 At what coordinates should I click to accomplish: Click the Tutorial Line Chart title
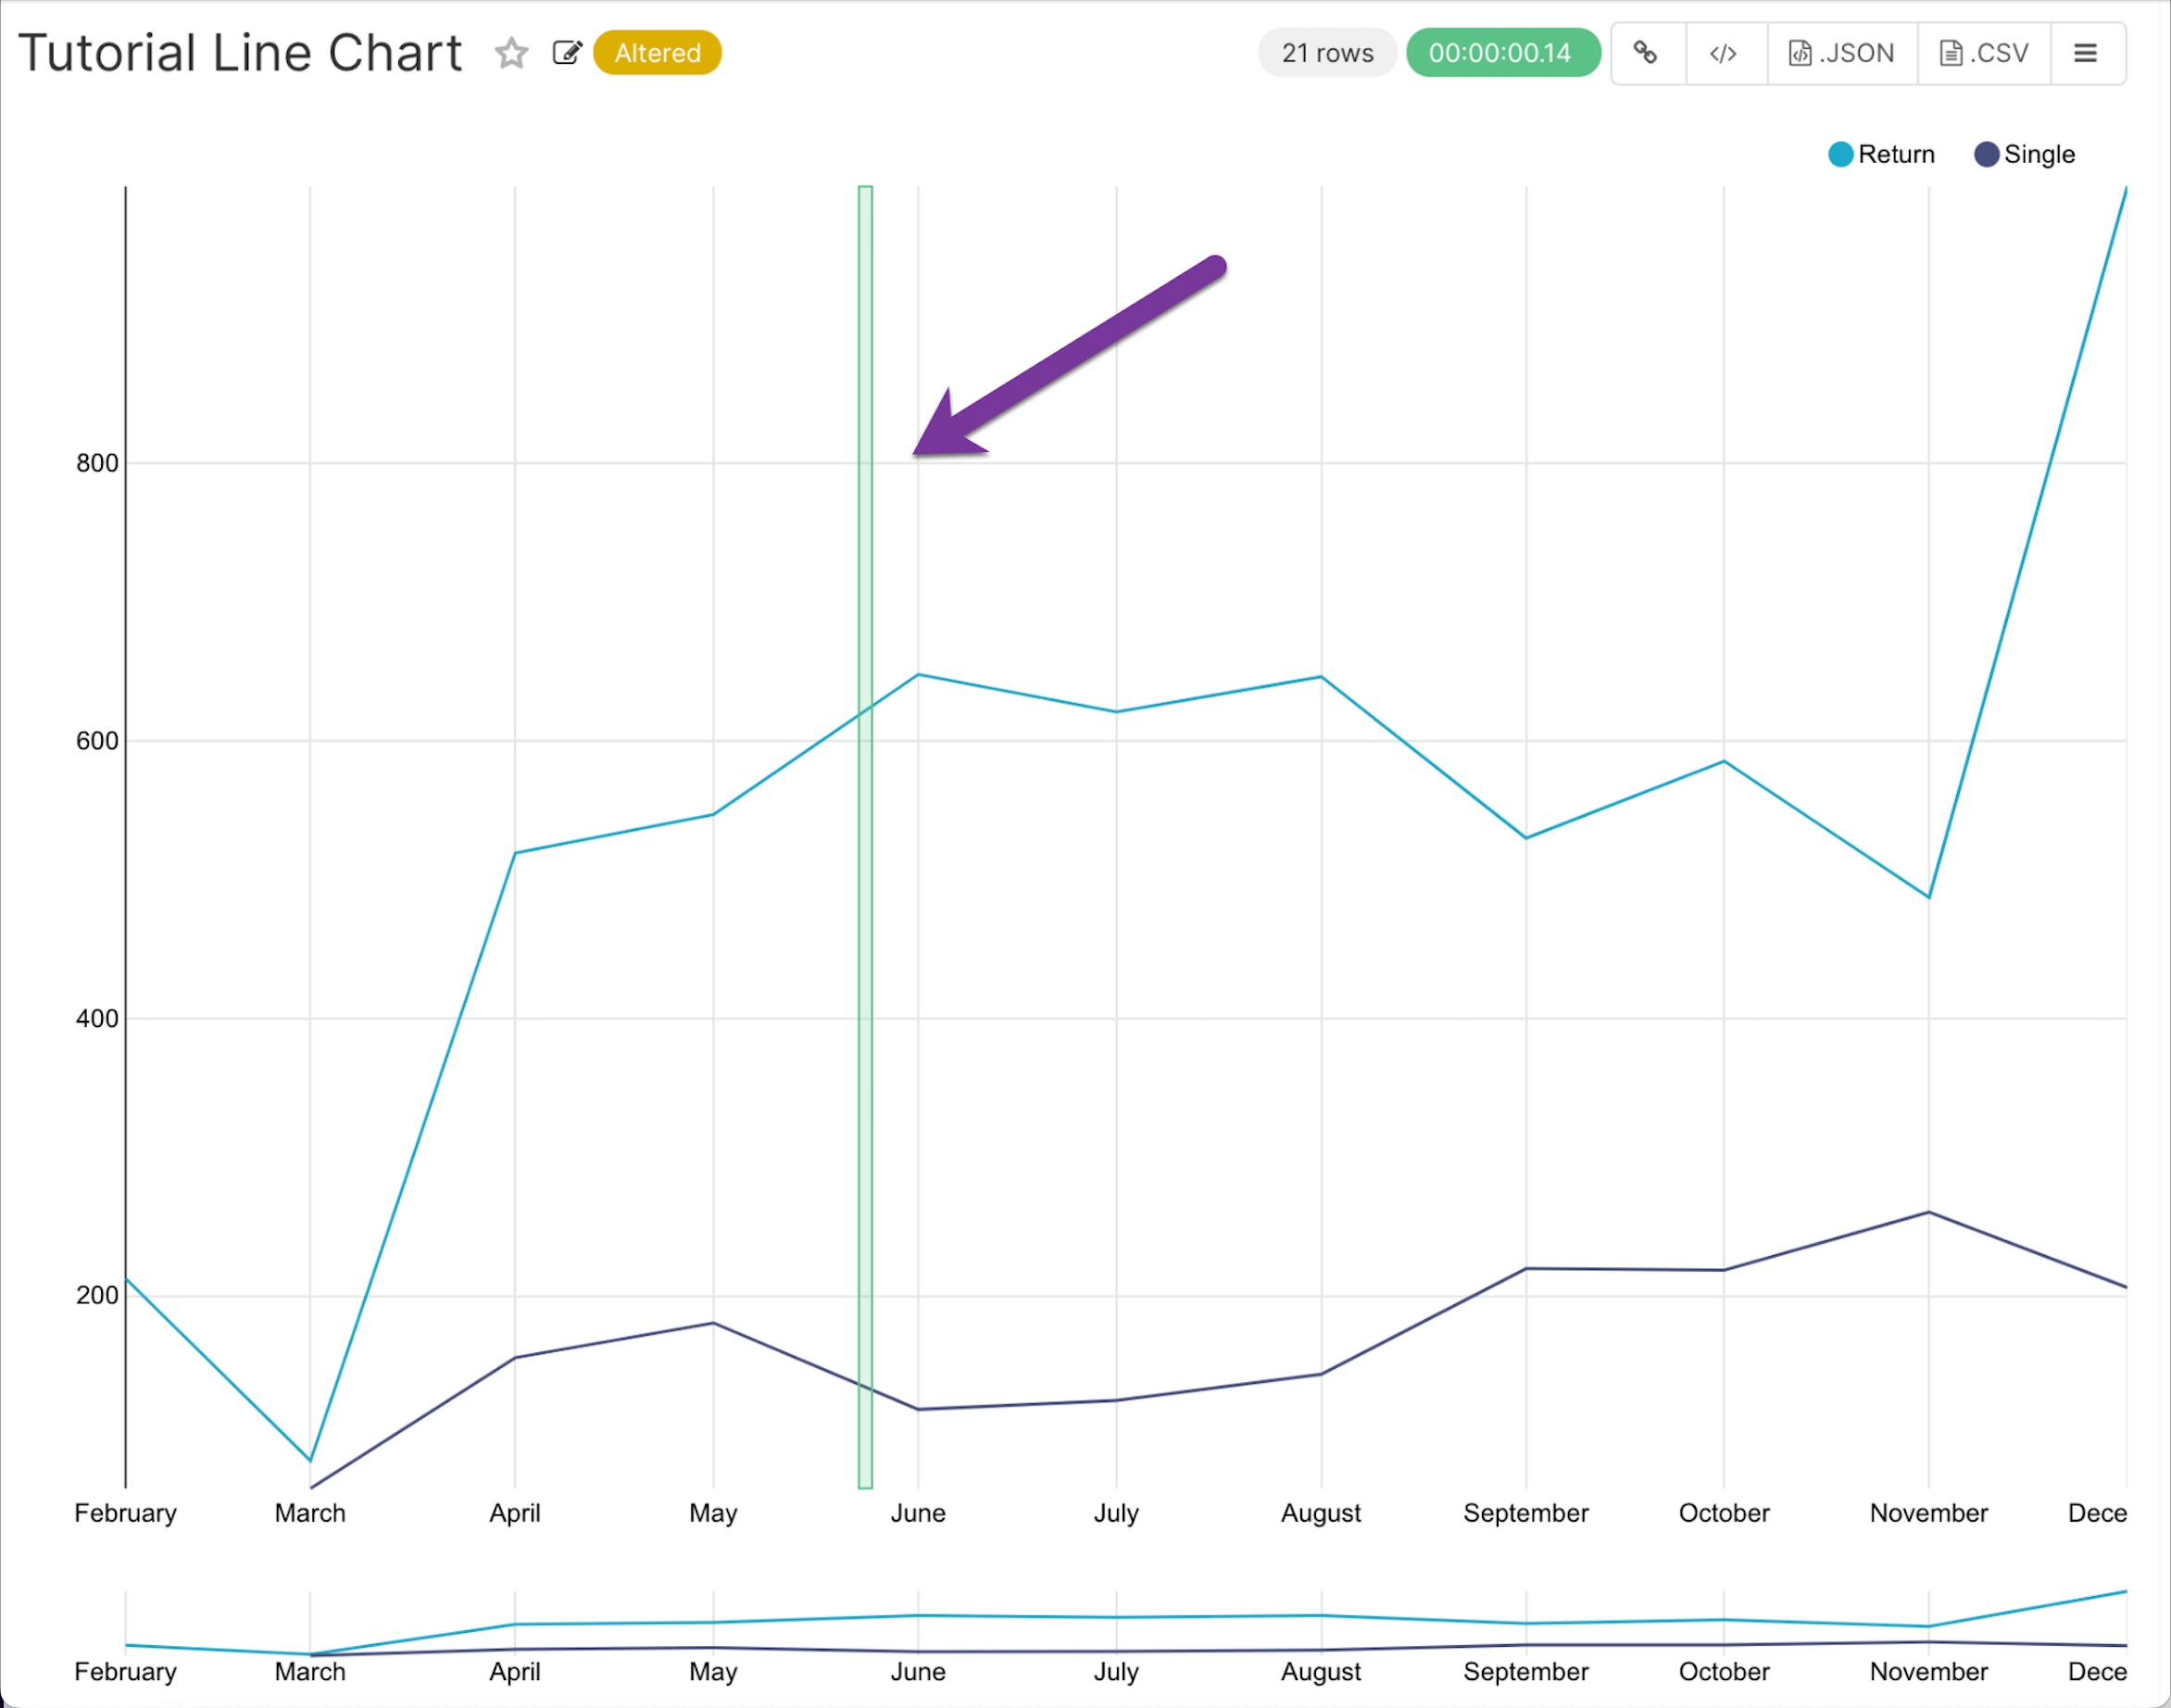[240, 53]
